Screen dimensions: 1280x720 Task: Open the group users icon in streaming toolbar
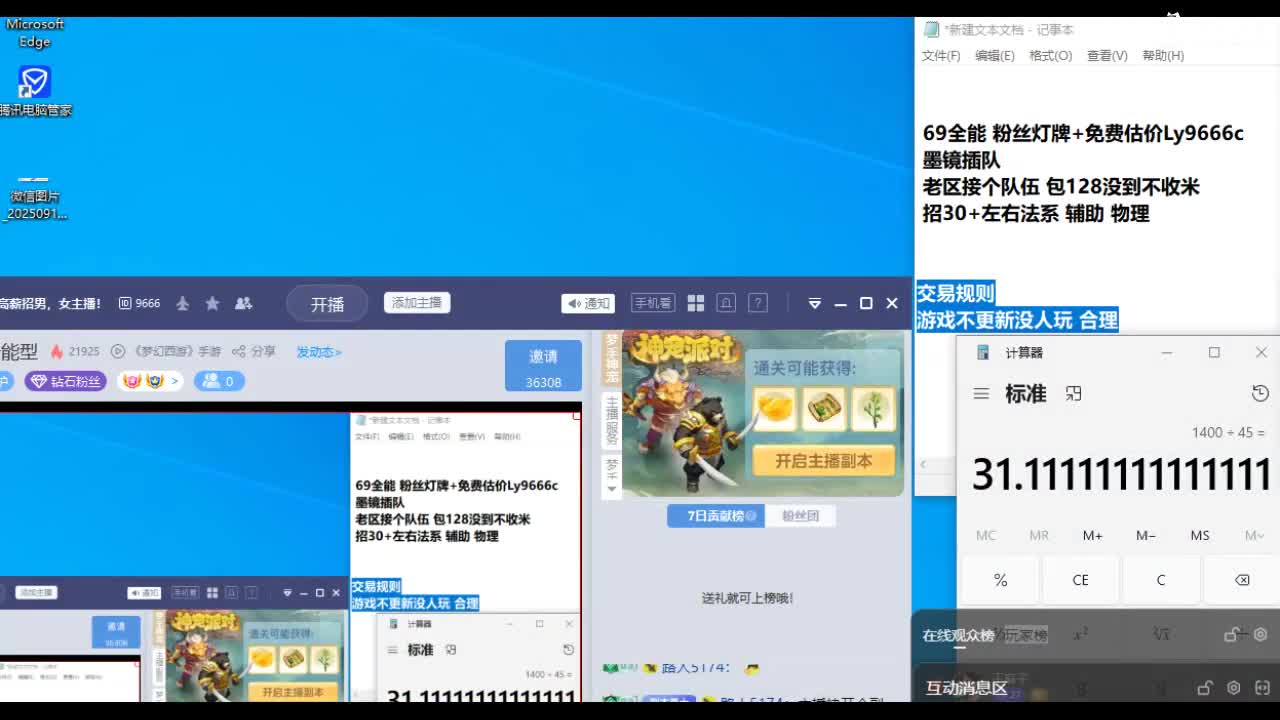point(243,303)
